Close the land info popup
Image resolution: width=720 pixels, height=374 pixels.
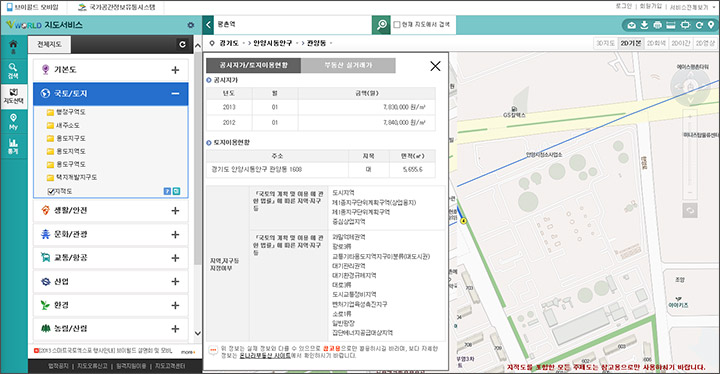[x=435, y=66]
